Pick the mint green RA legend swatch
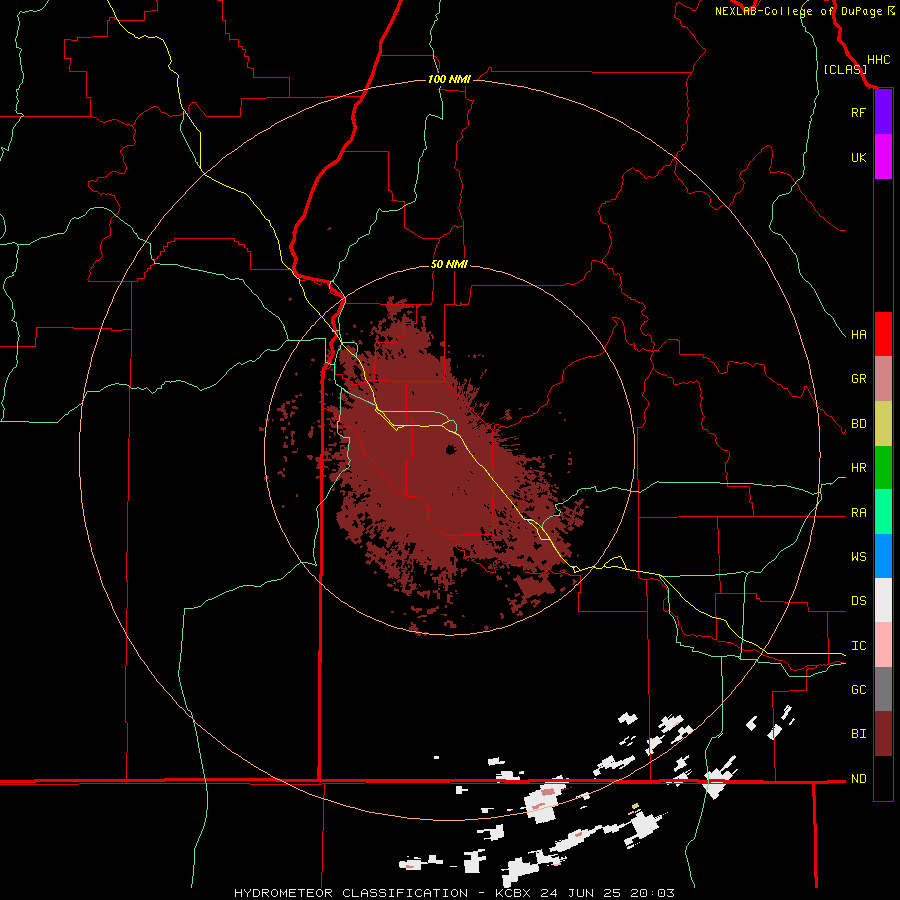The image size is (900, 900). (x=883, y=512)
